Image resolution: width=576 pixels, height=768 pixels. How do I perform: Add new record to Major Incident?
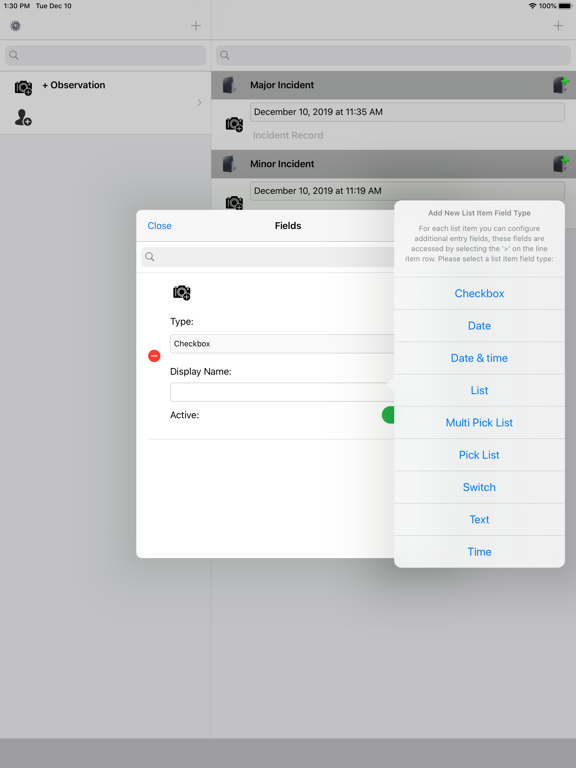[x=561, y=85]
